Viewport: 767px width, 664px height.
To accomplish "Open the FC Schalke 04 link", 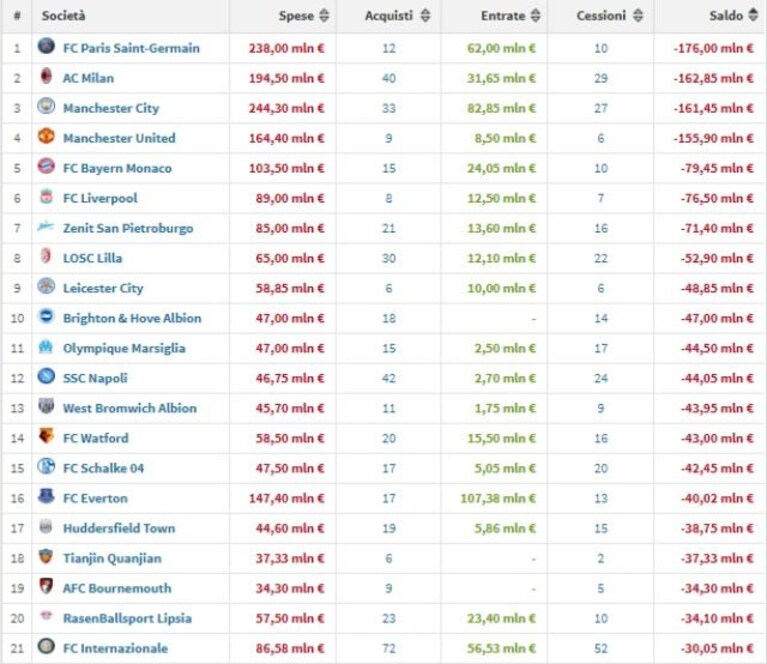I will point(103,468).
